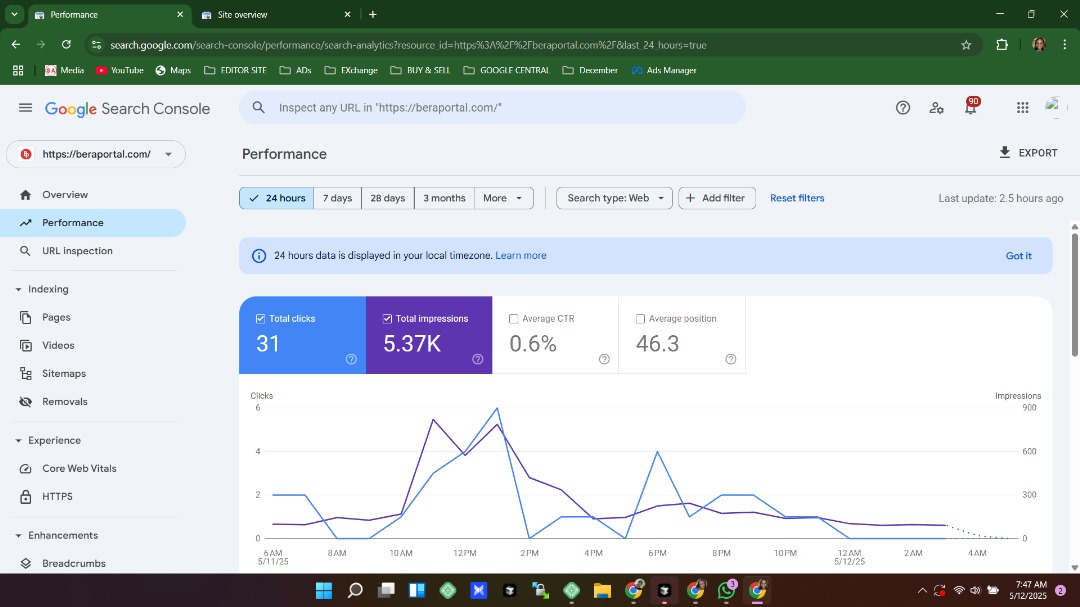This screenshot has width=1080, height=607.
Task: Enable the Average CTR checkbox
Action: 514,319
